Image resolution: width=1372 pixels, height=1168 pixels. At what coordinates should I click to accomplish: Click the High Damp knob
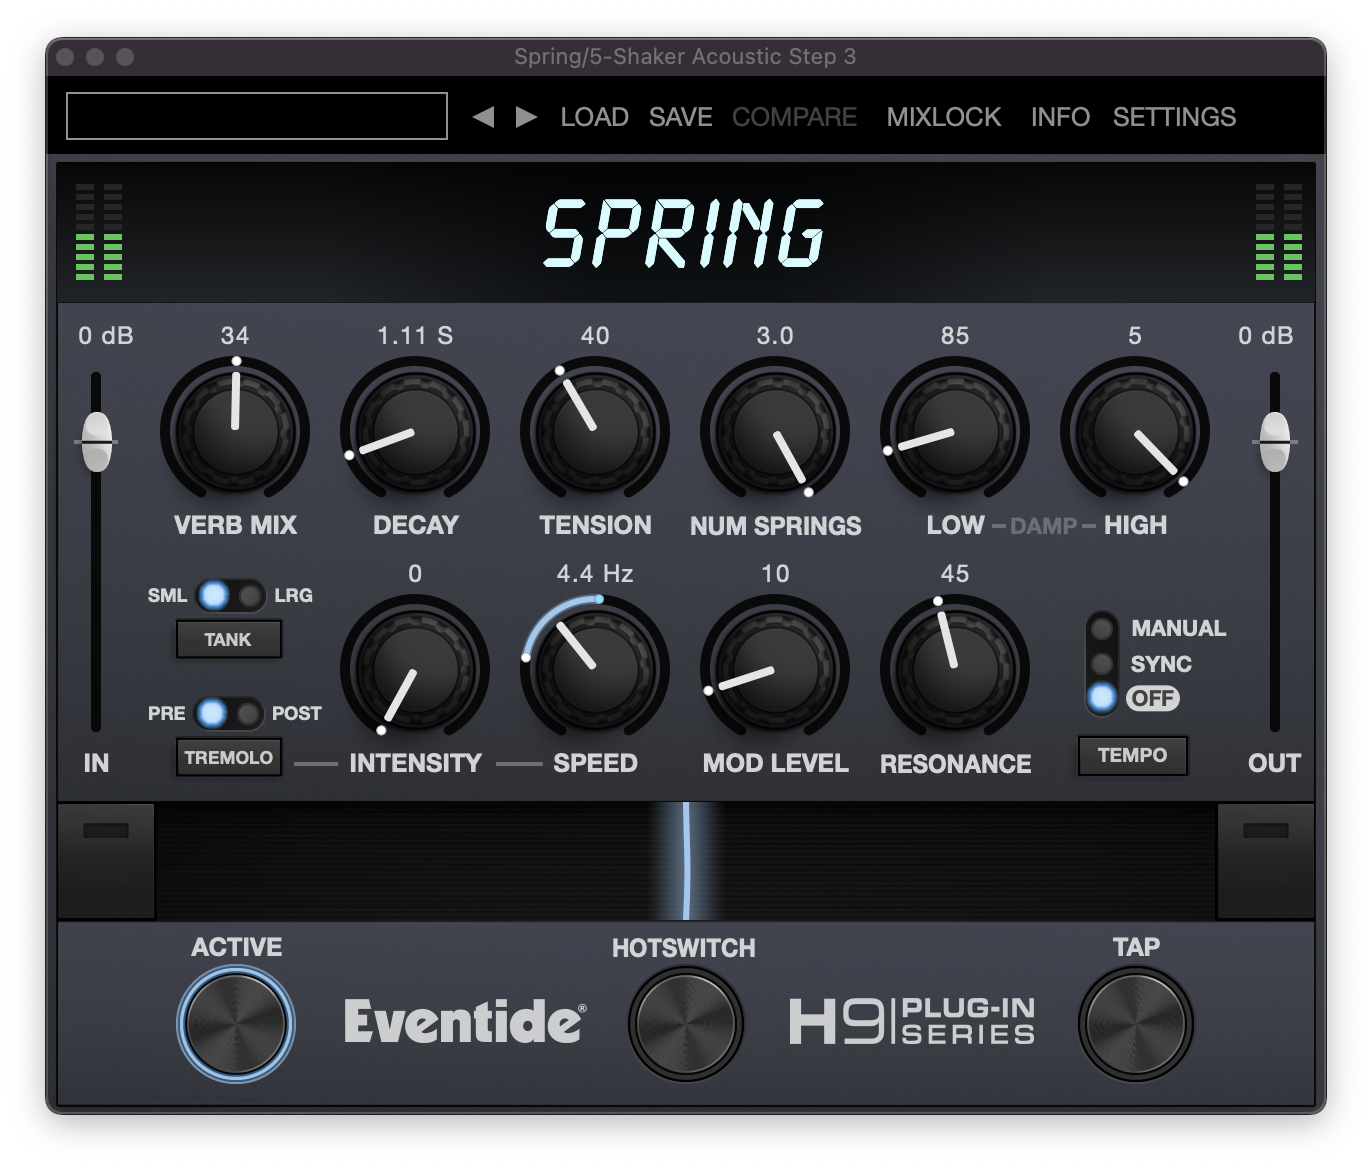[1135, 430]
